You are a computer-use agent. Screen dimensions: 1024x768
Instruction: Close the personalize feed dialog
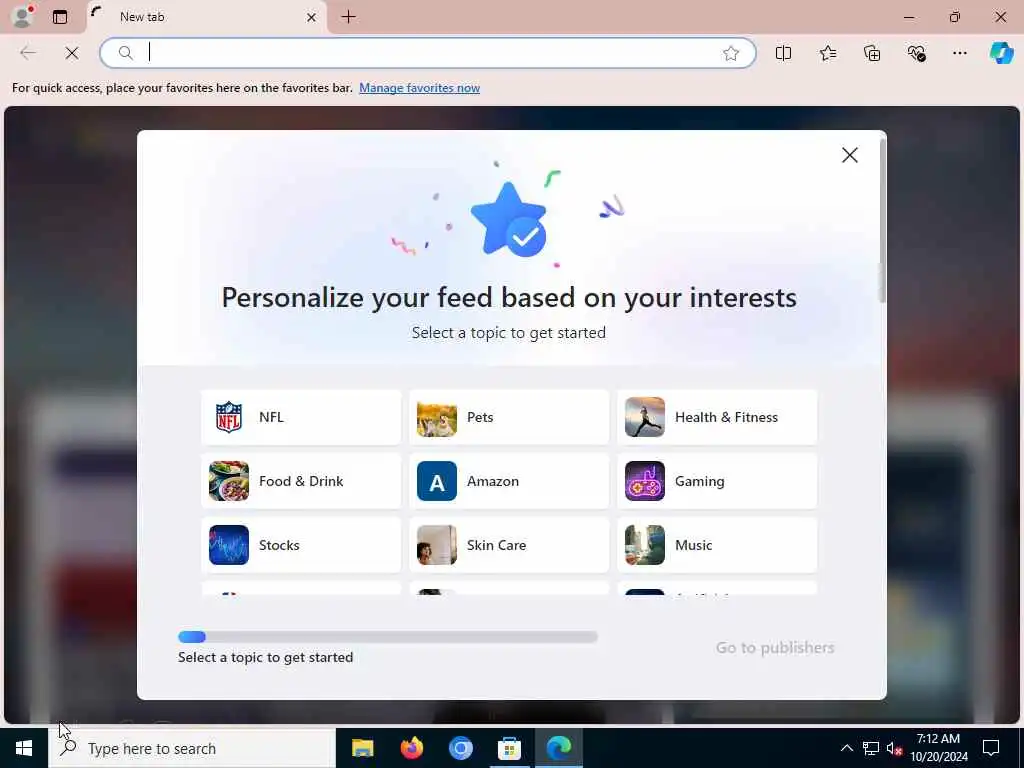[x=850, y=155]
